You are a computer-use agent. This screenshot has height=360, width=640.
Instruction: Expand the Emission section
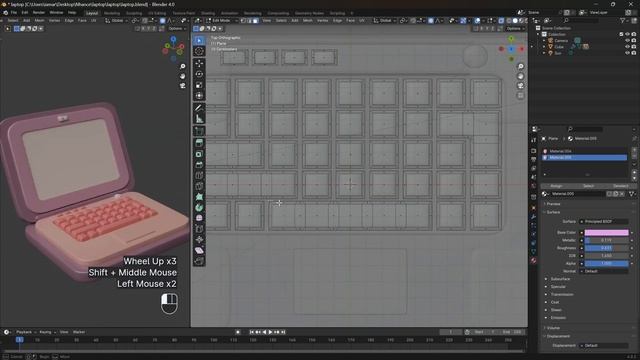(558, 318)
